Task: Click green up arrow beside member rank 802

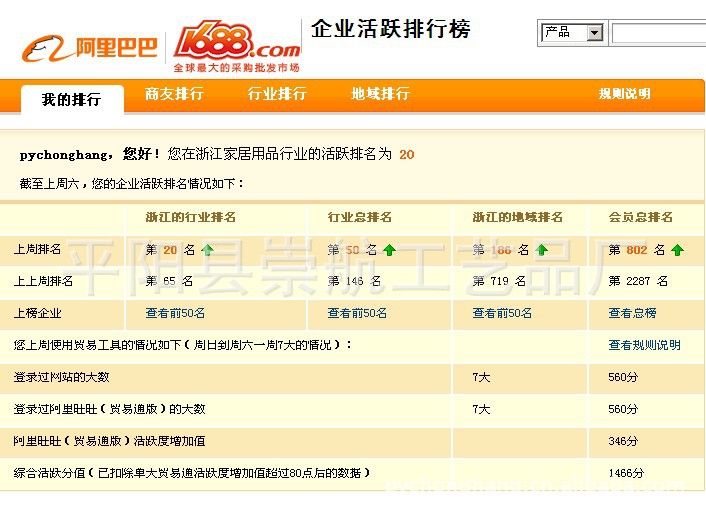Action: 677,250
